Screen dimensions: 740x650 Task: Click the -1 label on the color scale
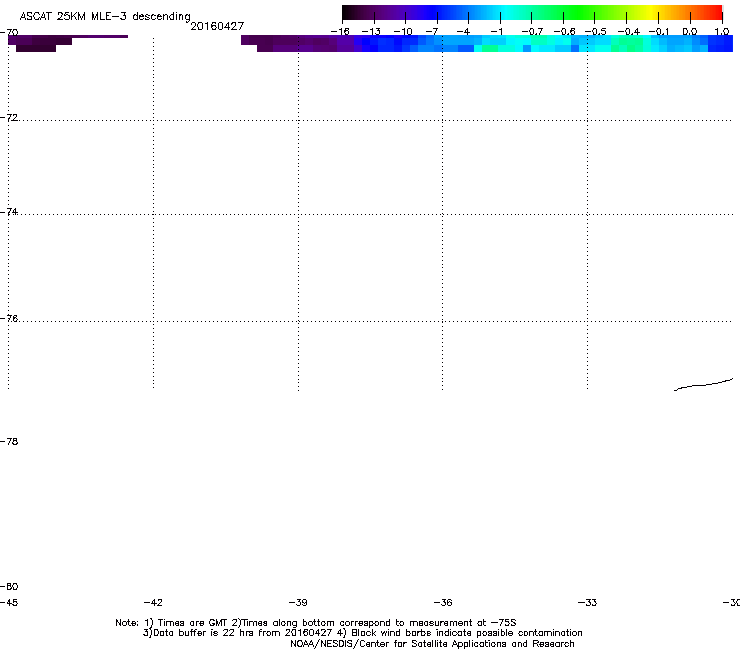[496, 32]
